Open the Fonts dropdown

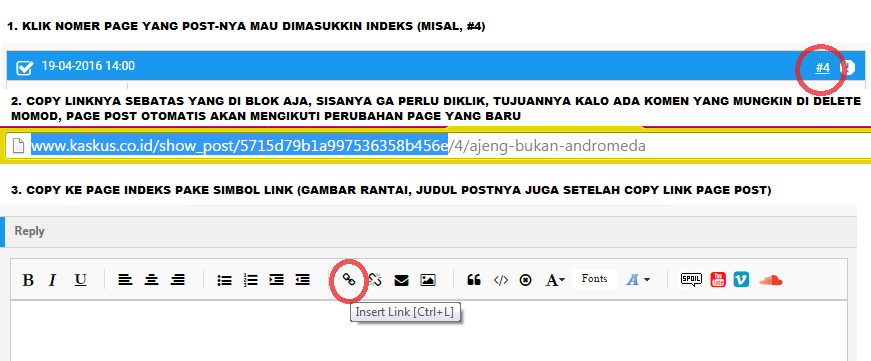(594, 279)
